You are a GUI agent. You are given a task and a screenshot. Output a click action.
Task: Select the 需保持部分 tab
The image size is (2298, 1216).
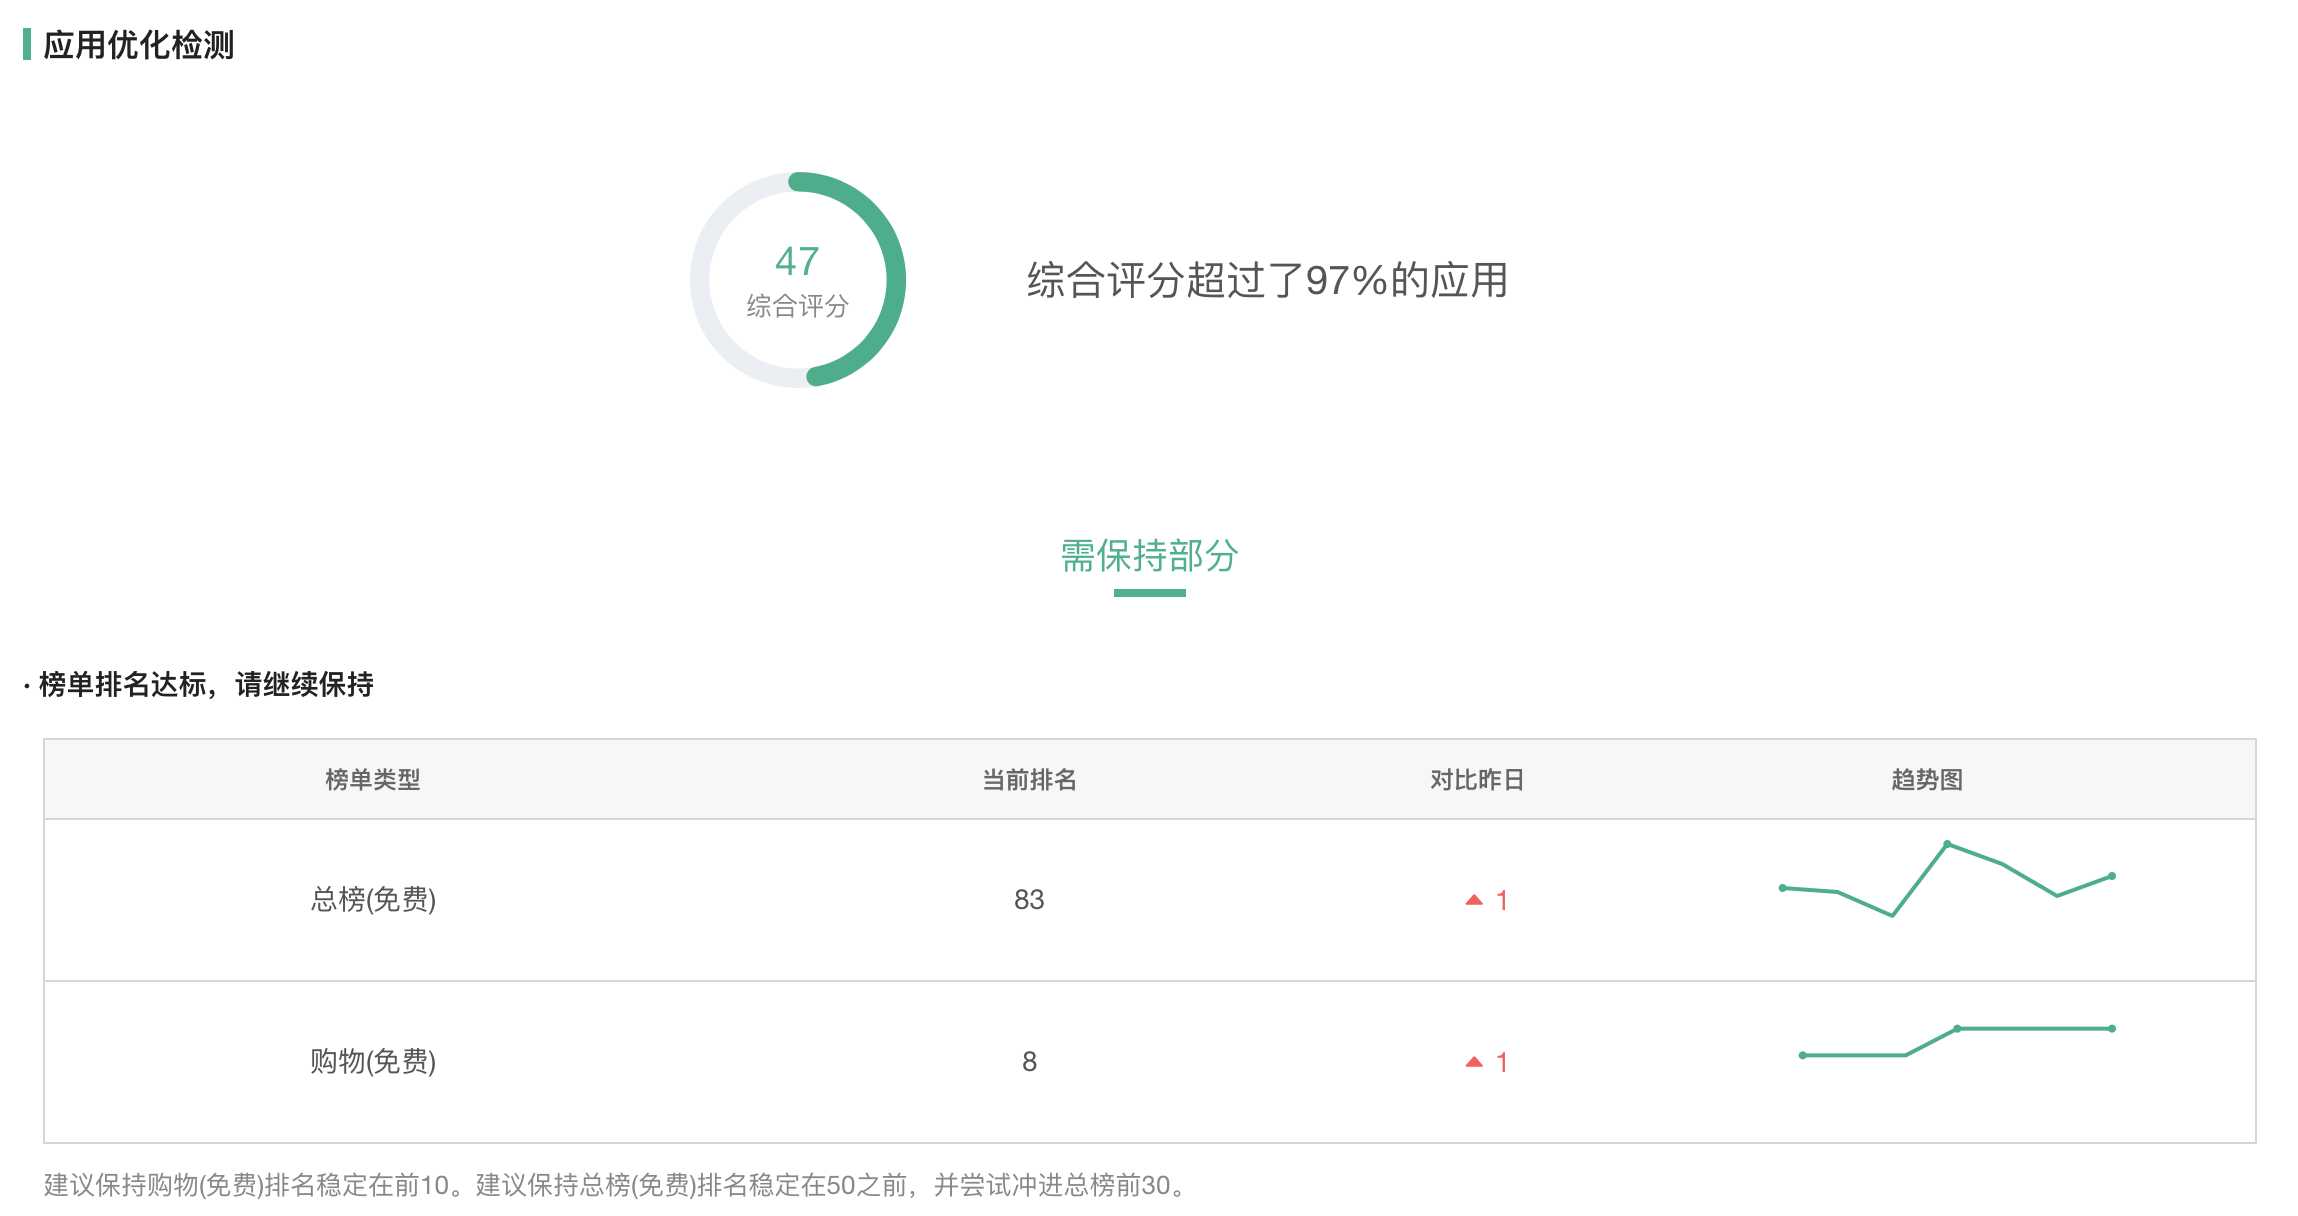[x=1149, y=556]
